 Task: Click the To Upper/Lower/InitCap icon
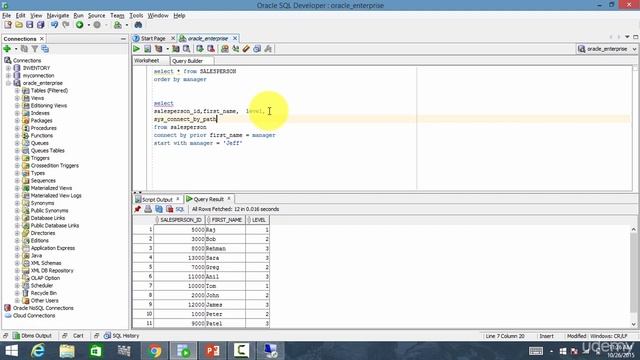pyautogui.click(x=236, y=49)
